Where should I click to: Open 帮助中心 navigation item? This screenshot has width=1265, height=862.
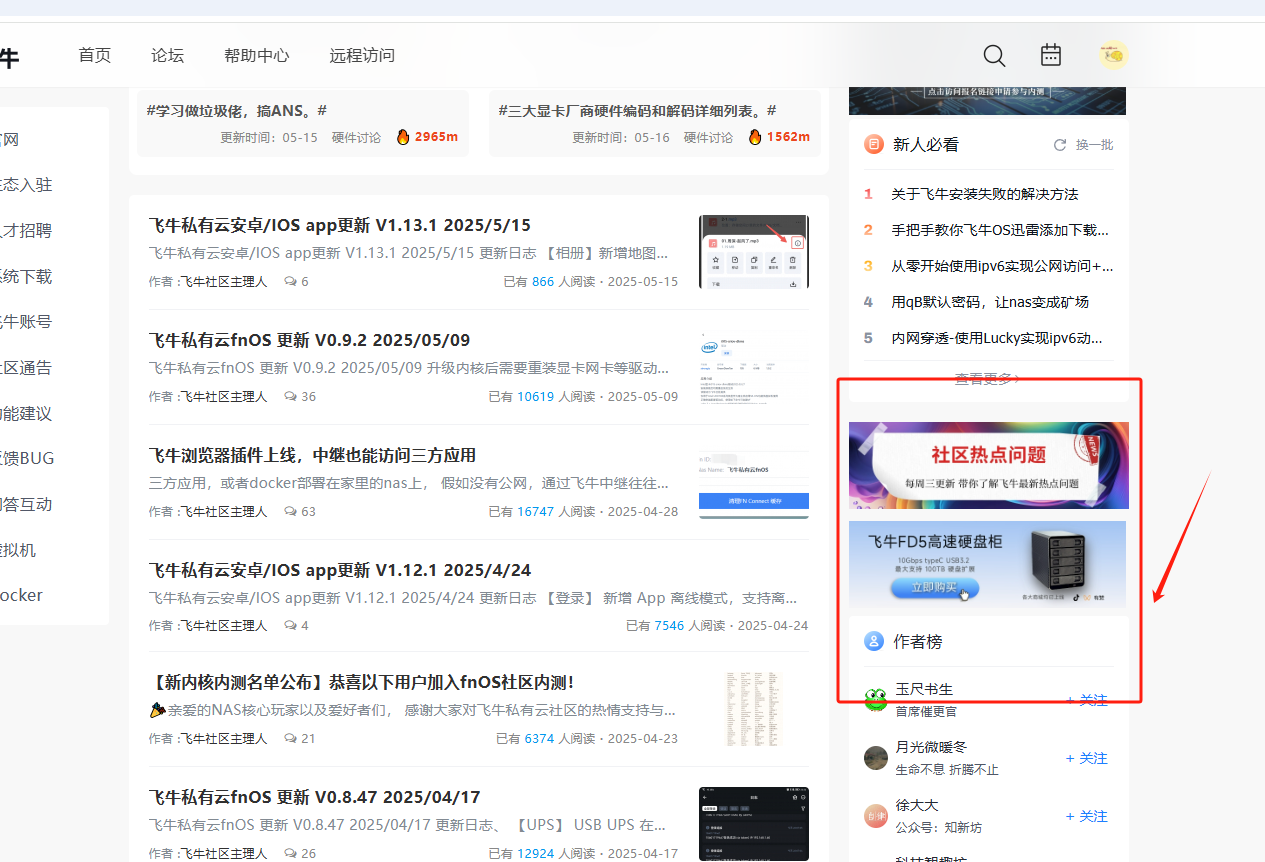(x=257, y=55)
